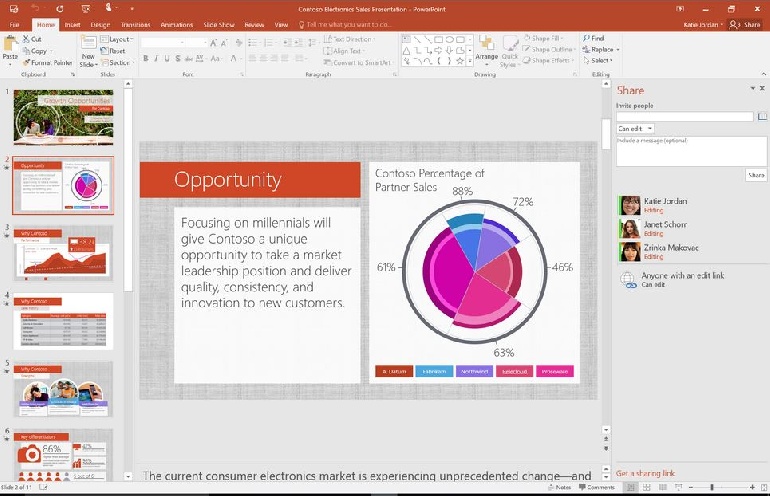Insert the triangle shape from the gallery

[407, 50]
